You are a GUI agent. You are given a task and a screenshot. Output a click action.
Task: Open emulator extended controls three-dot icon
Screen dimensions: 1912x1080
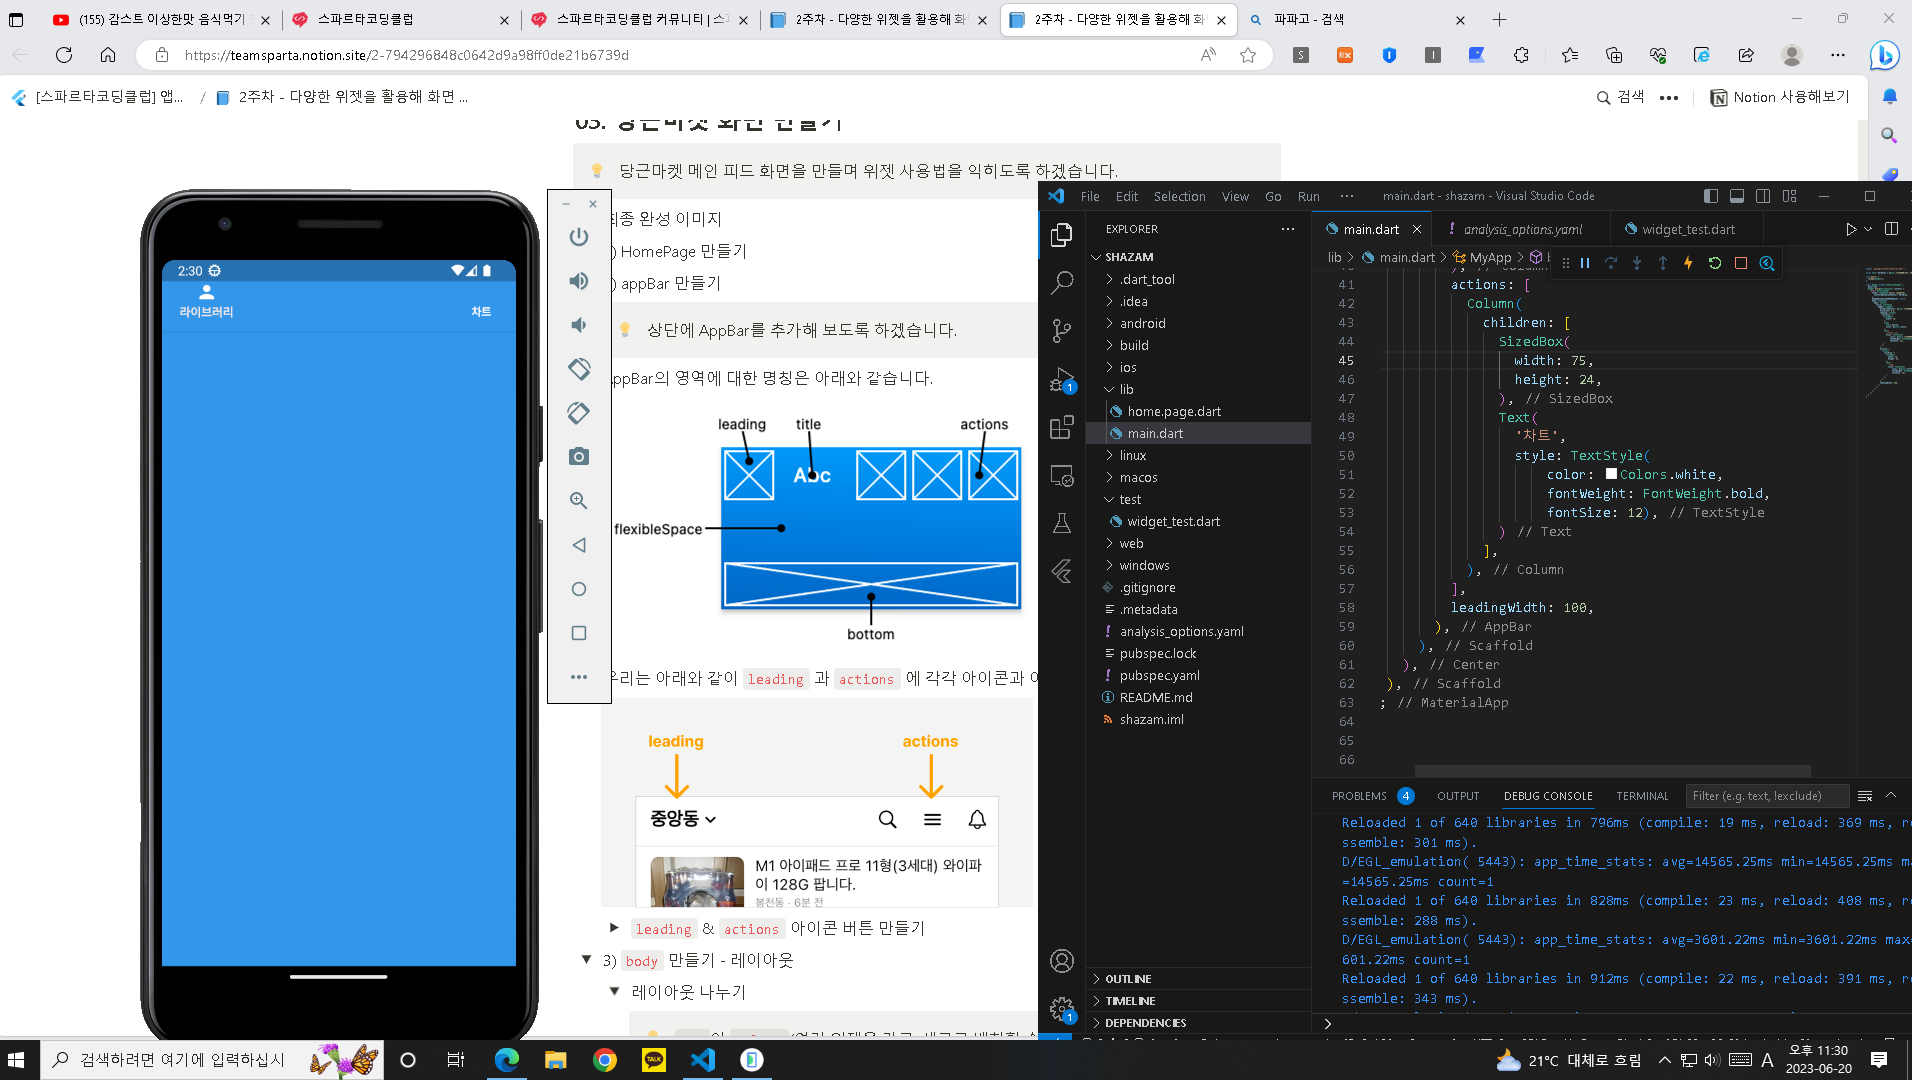tap(579, 677)
